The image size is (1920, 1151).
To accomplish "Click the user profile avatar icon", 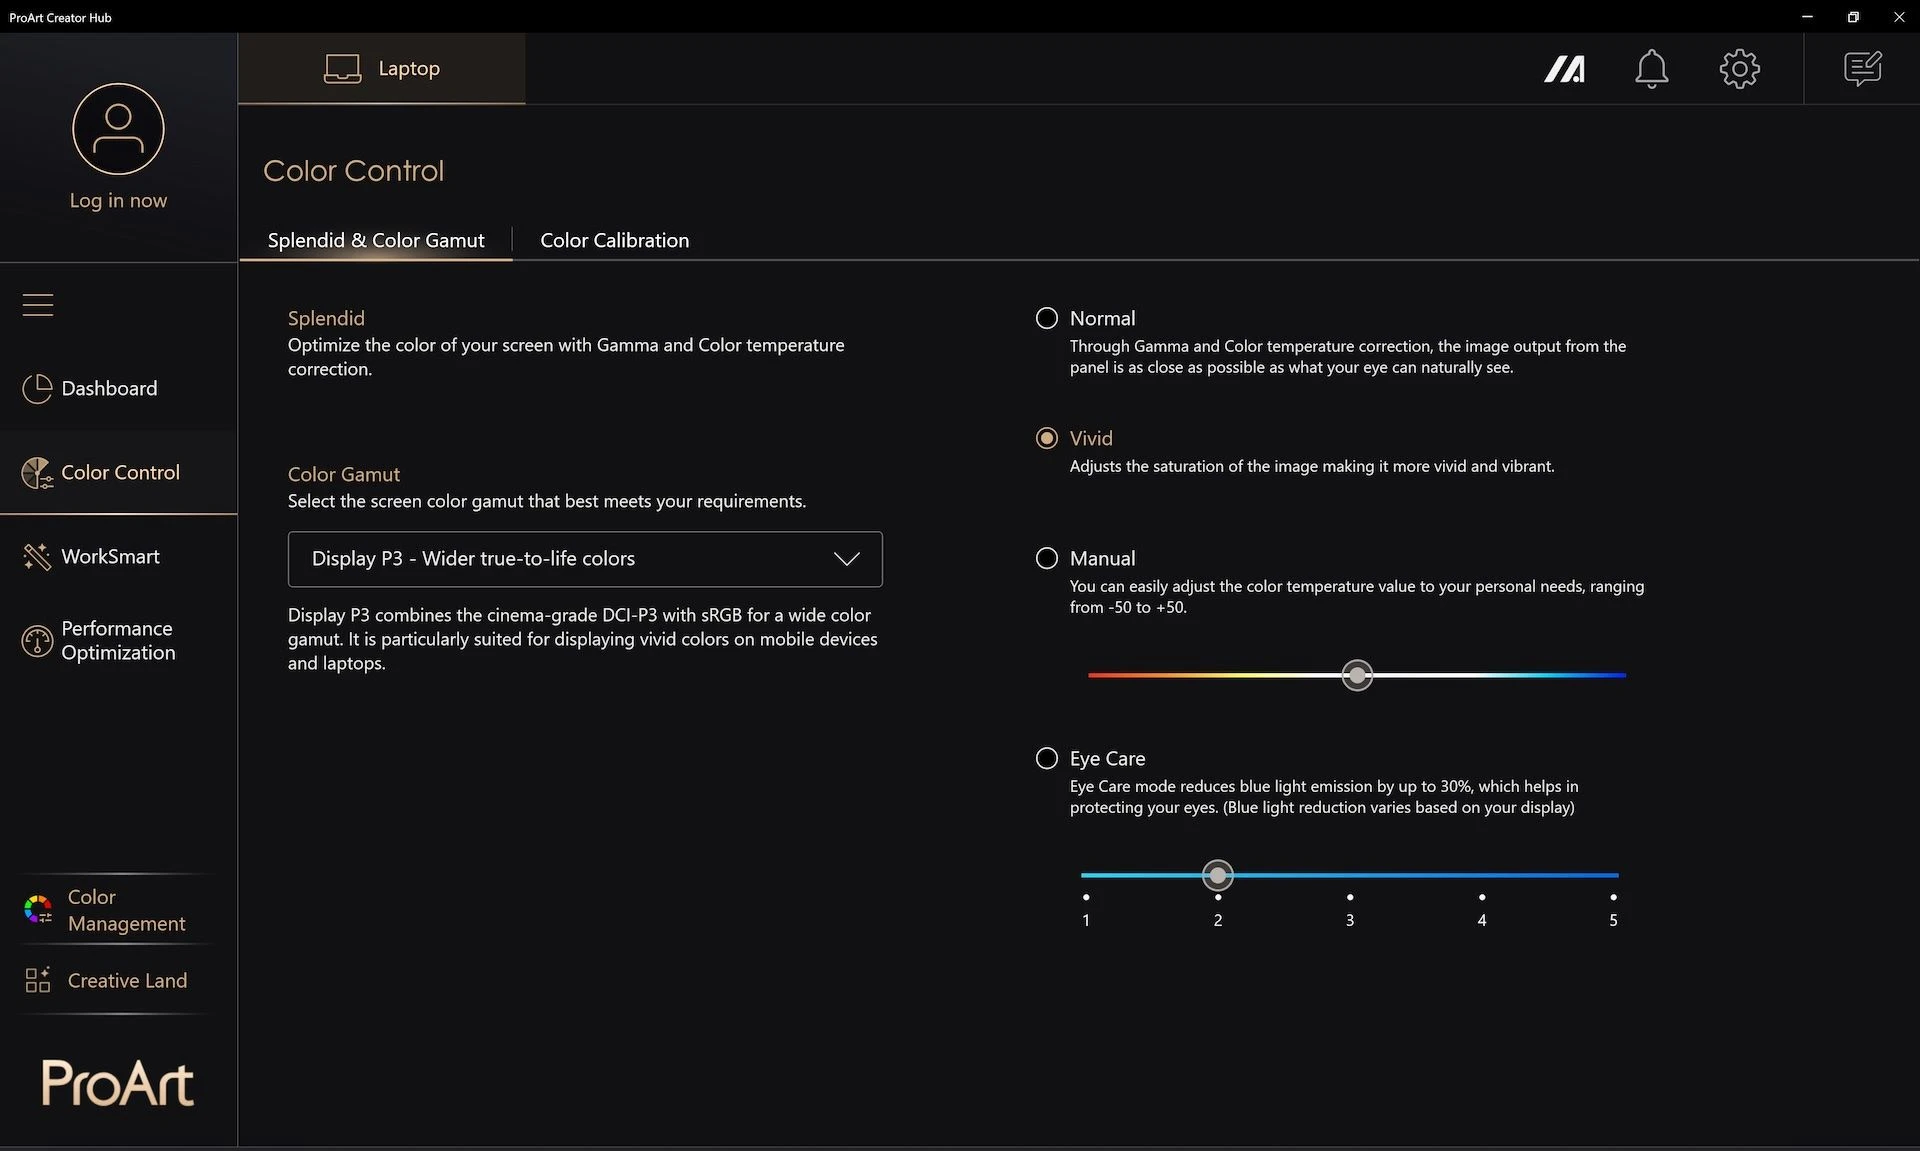I will tap(118, 129).
